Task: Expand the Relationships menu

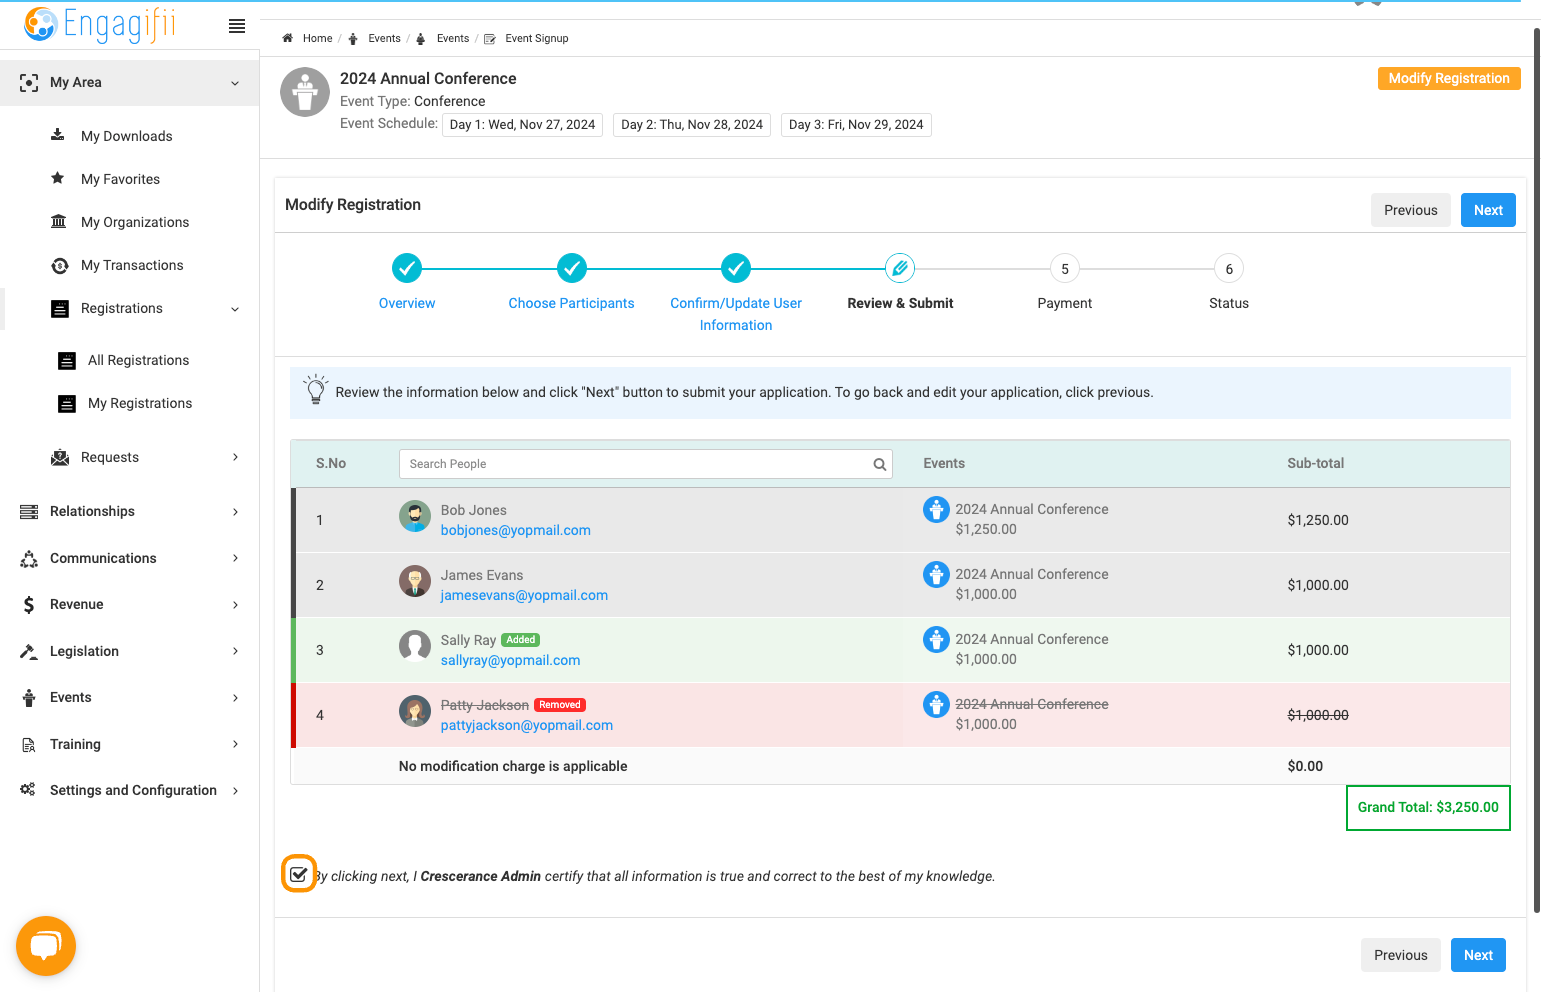Action: [236, 511]
